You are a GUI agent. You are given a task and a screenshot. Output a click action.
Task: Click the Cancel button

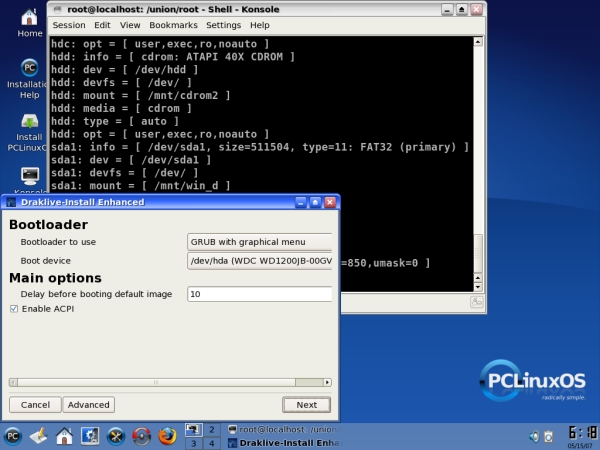pos(35,405)
